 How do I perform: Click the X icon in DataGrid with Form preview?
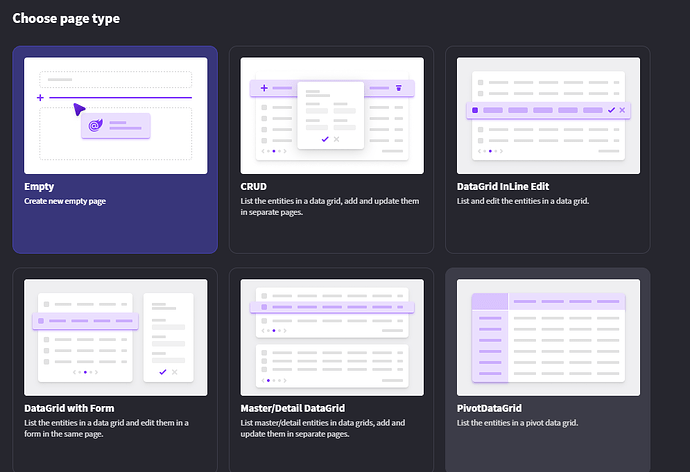(175, 372)
